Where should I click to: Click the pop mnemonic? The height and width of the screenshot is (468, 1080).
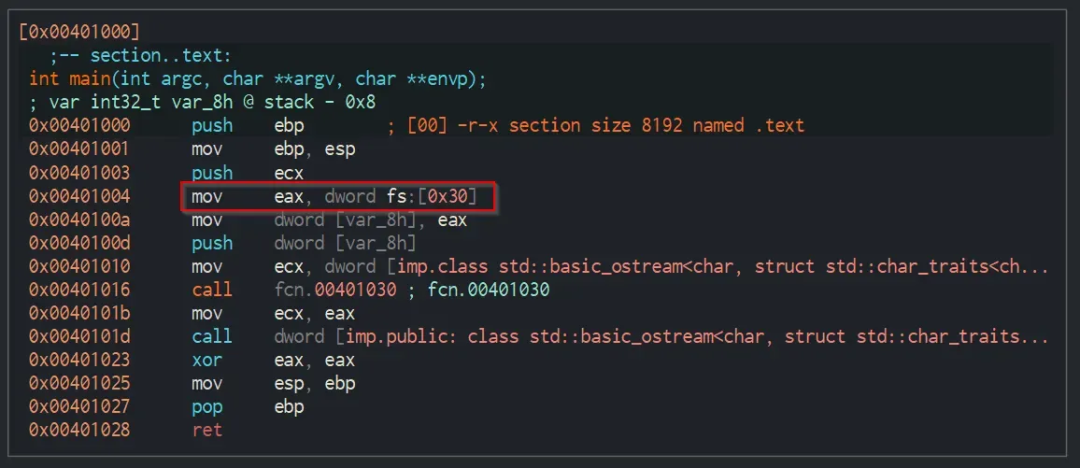tap(207, 407)
